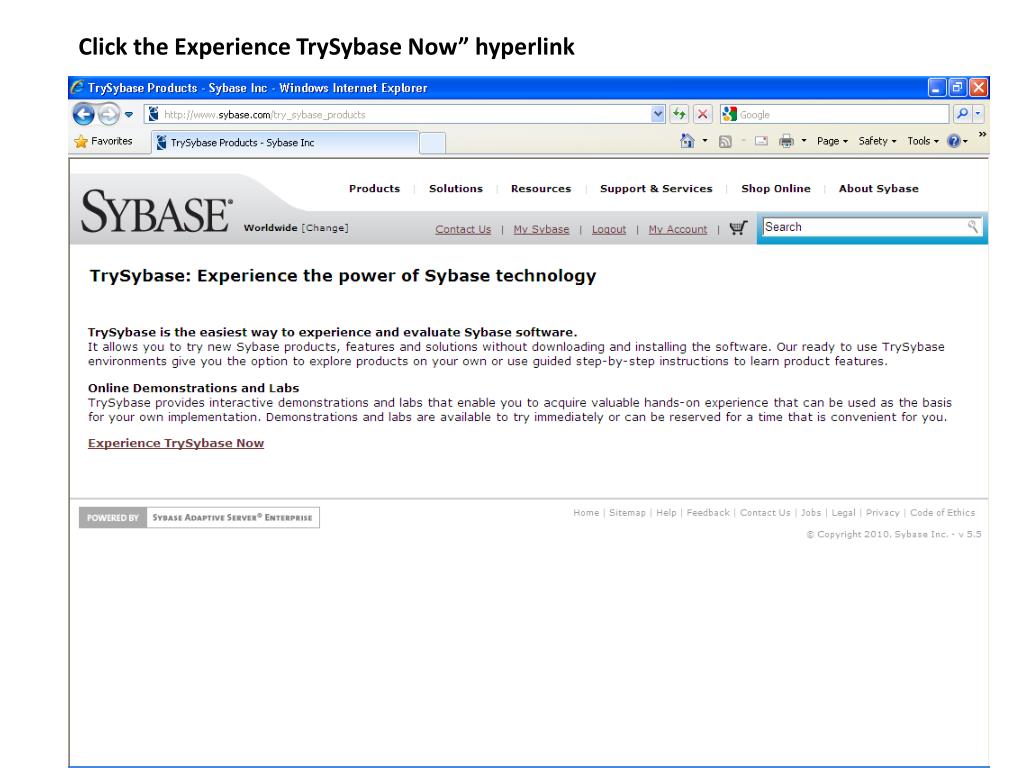1024x768 pixels.
Task: Show more toolbar commands via double chevron
Action: [982, 135]
